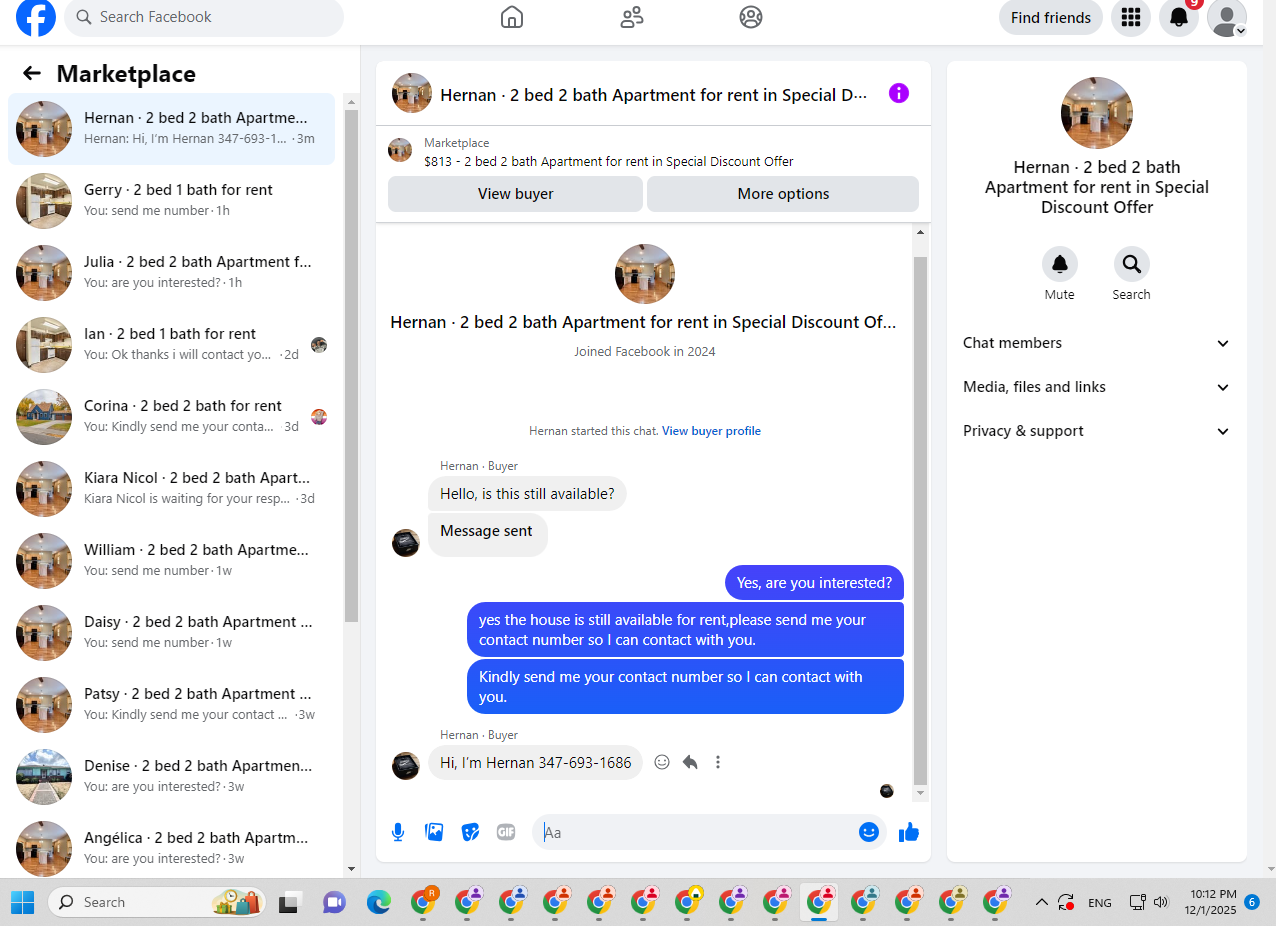Click the message text input Aa

697,832
